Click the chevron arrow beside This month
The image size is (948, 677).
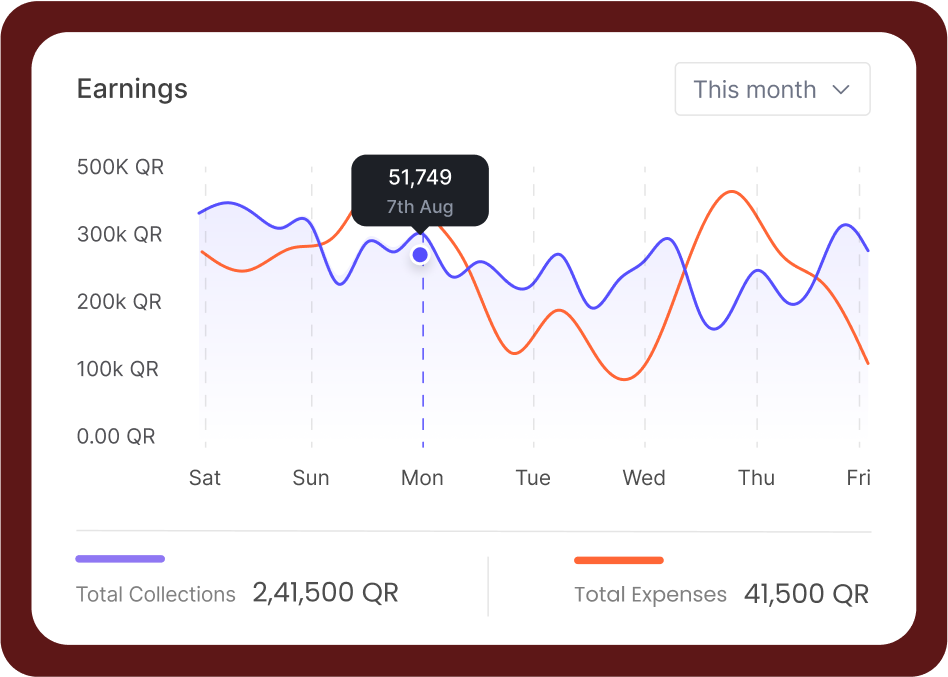[x=841, y=90]
